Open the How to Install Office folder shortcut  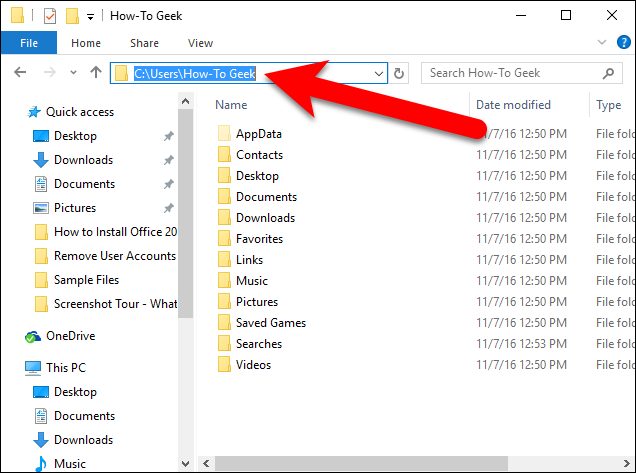tap(106, 232)
